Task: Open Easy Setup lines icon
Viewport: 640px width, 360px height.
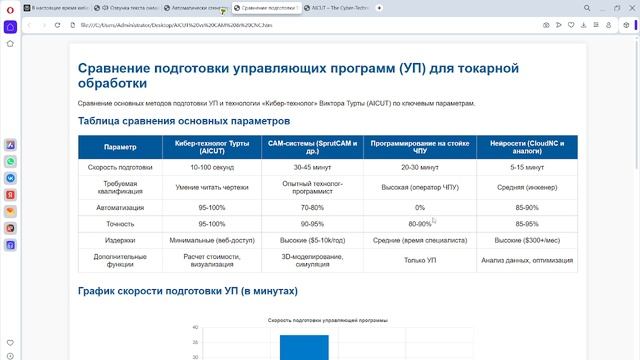Action: click(x=596, y=25)
